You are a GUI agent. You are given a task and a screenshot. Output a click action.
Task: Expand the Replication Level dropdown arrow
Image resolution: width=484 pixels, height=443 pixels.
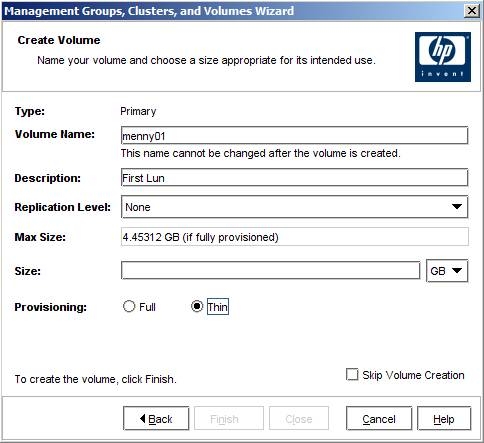tap(457, 207)
